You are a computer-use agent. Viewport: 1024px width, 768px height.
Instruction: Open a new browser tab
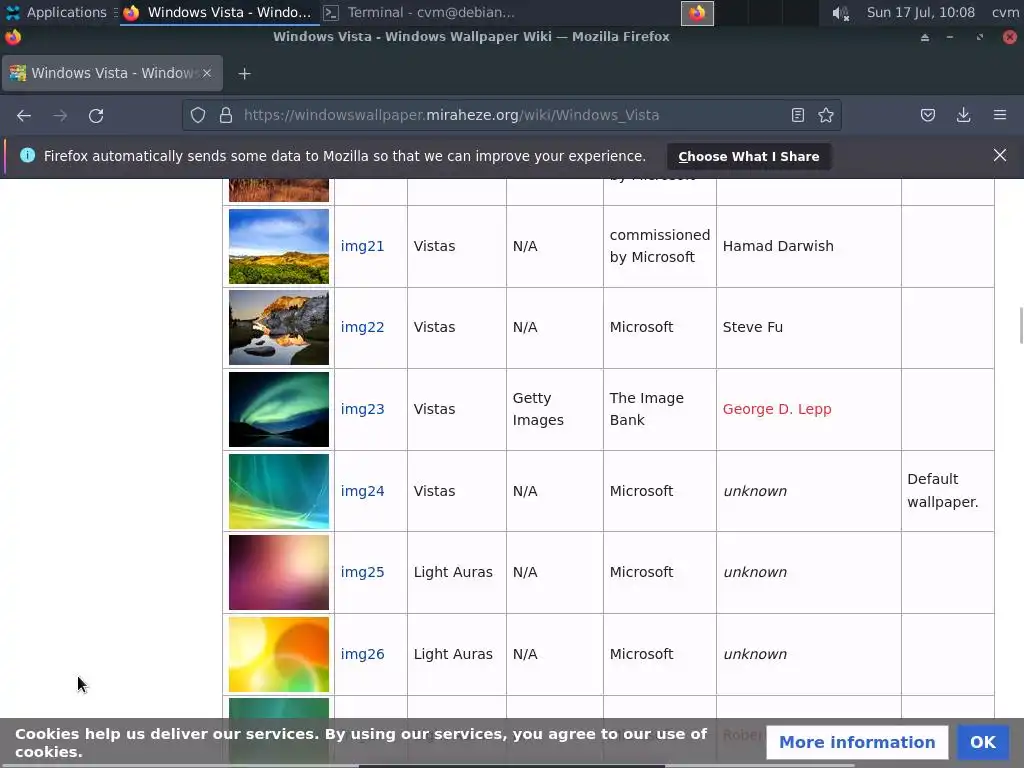coord(244,74)
